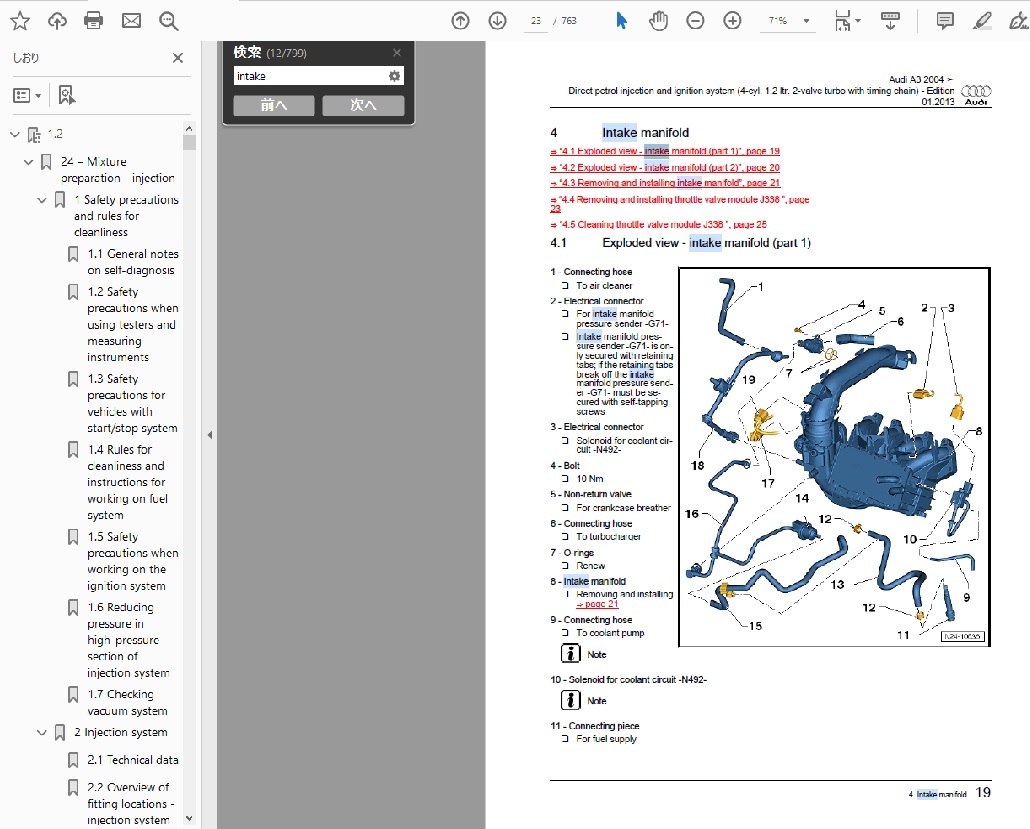Click the 次へ next result button
Screen dimensions: 1030x829
(363, 105)
